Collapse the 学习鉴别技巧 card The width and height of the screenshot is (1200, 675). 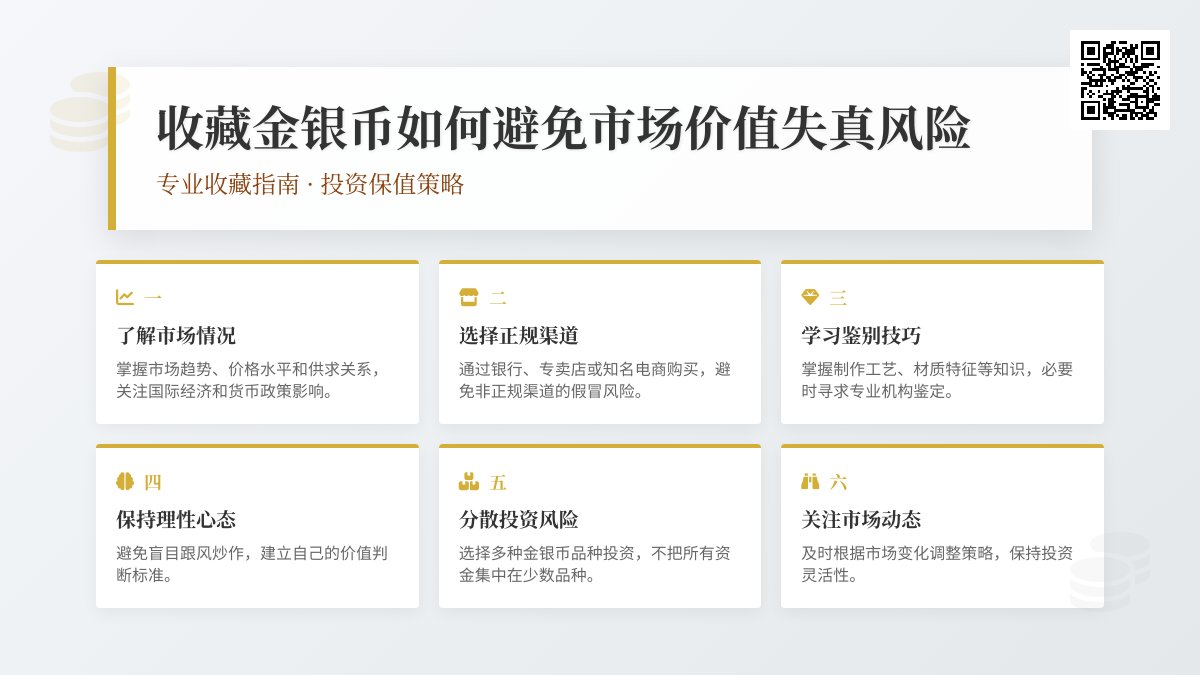point(941,341)
